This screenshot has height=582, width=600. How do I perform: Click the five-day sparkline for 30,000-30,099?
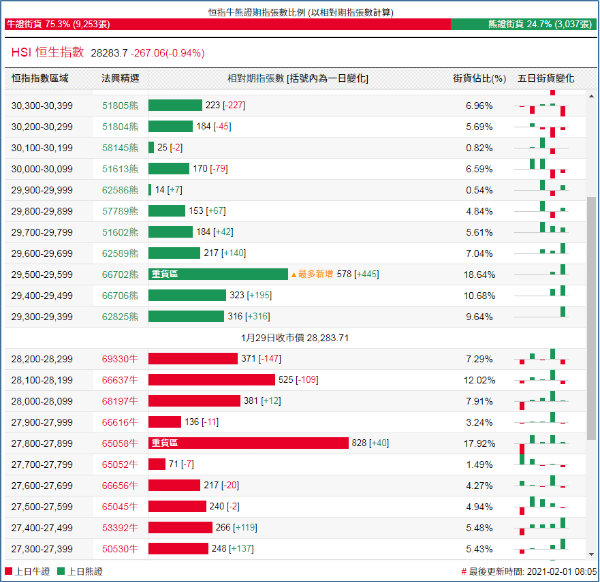pyautogui.click(x=541, y=169)
